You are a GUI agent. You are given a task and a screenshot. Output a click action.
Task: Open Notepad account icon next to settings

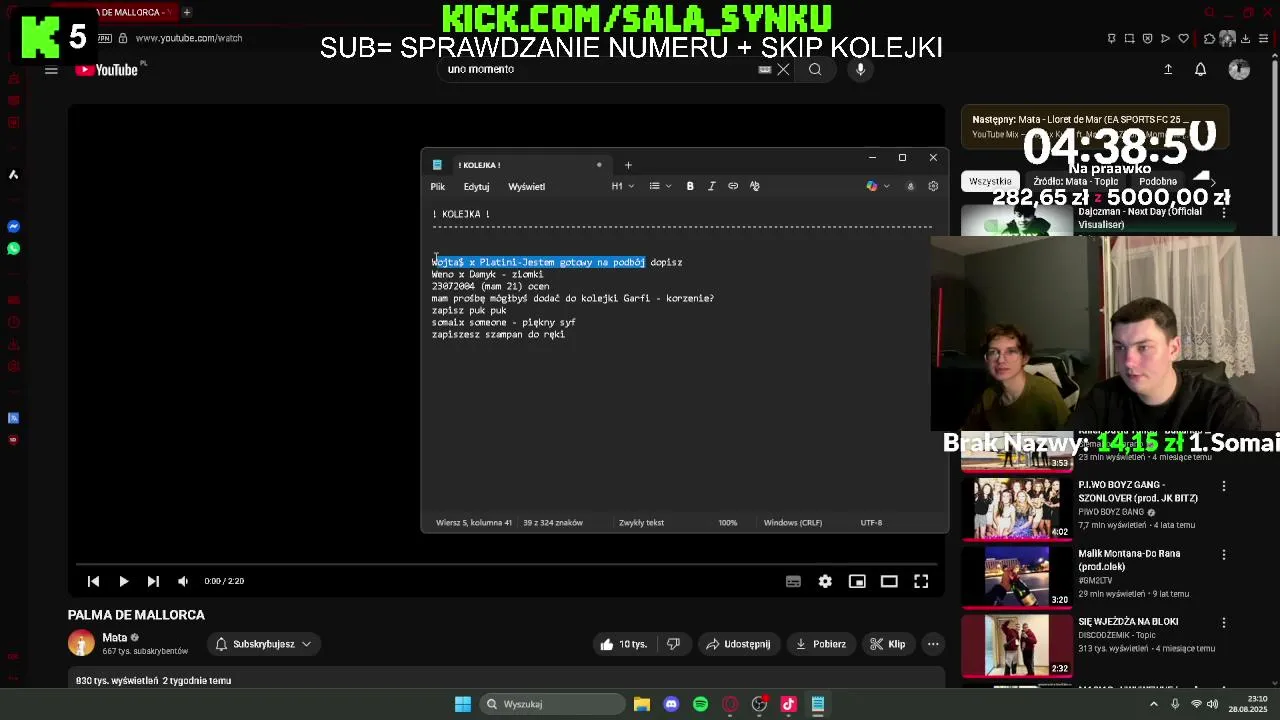tap(910, 186)
